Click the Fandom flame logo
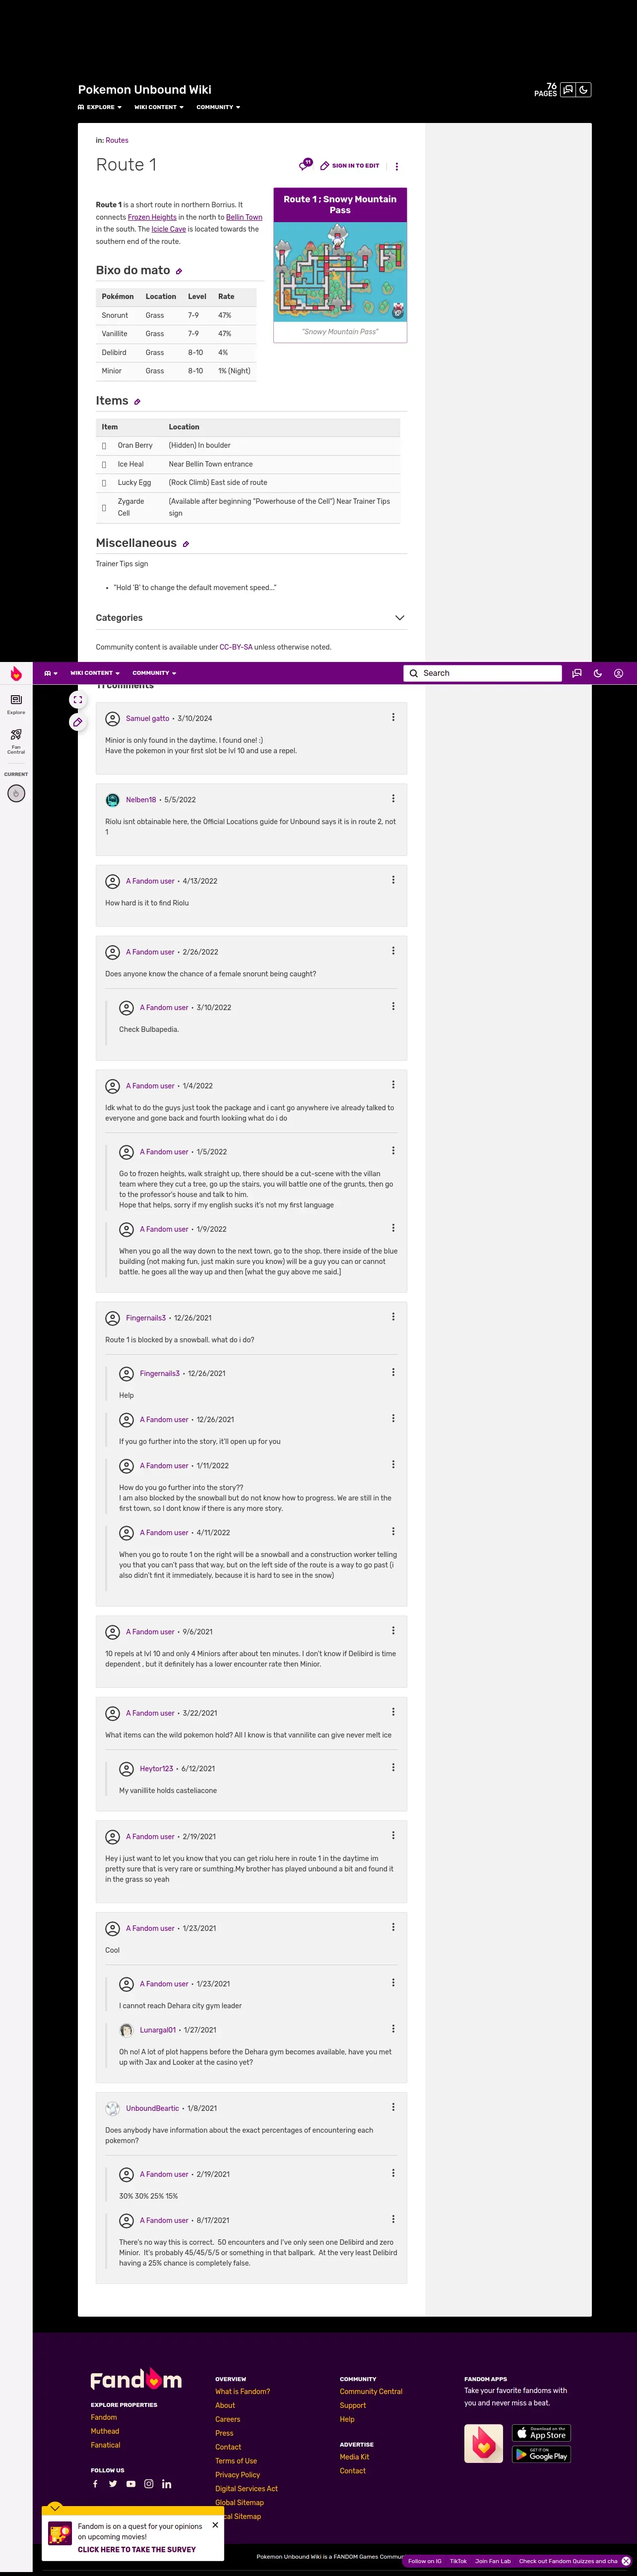The height and width of the screenshot is (2576, 637). pos(16,673)
